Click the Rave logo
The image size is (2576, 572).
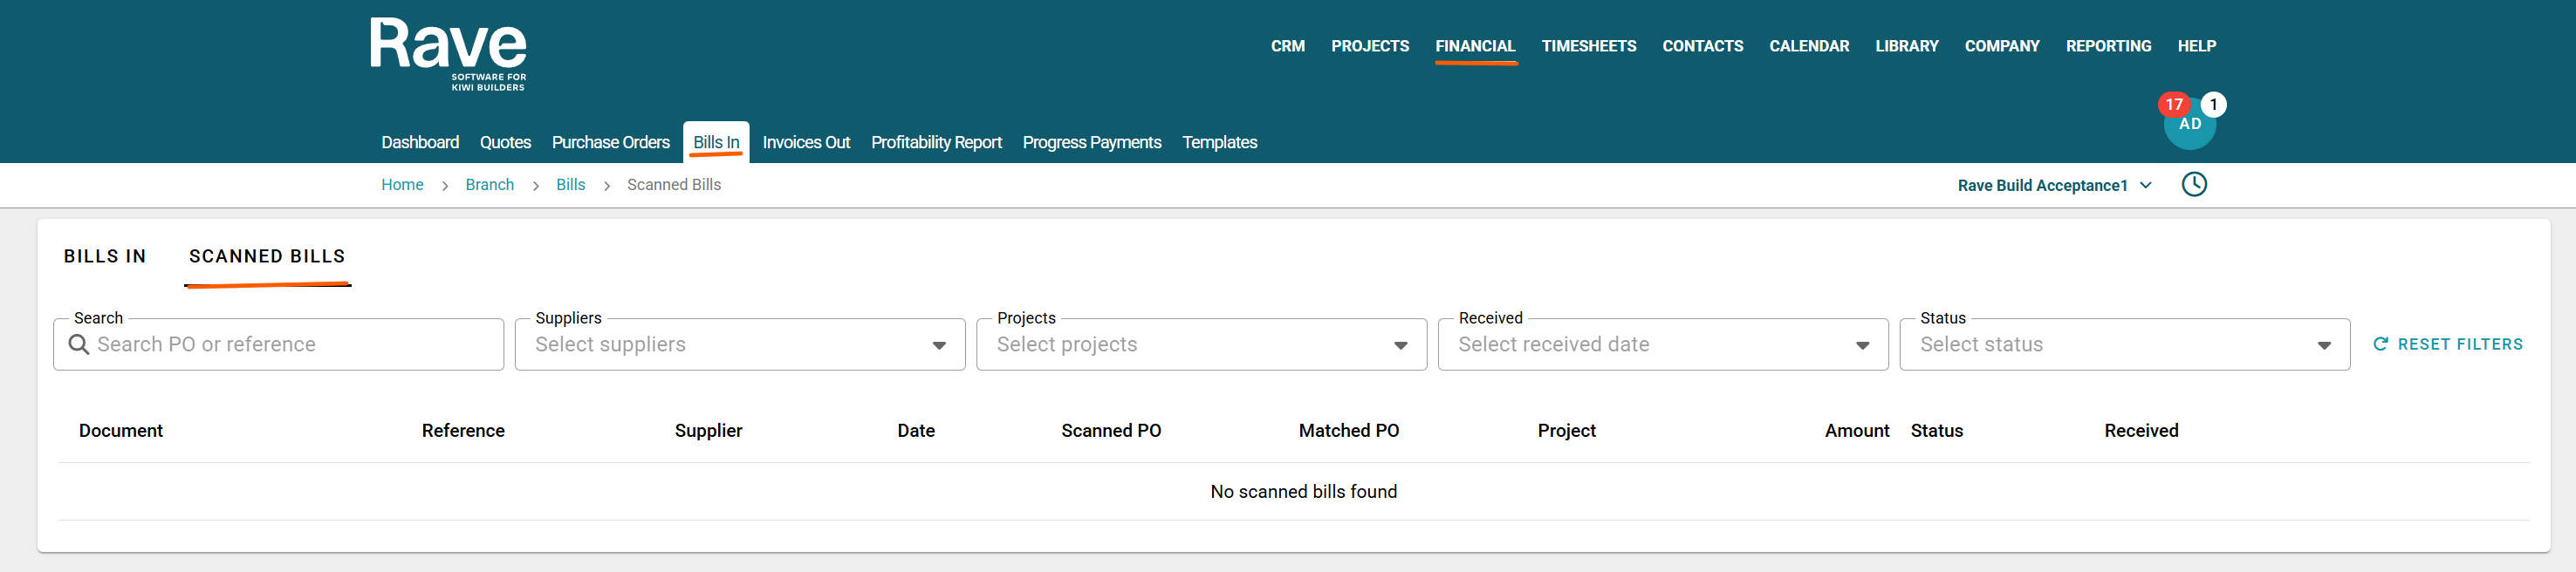[x=448, y=54]
